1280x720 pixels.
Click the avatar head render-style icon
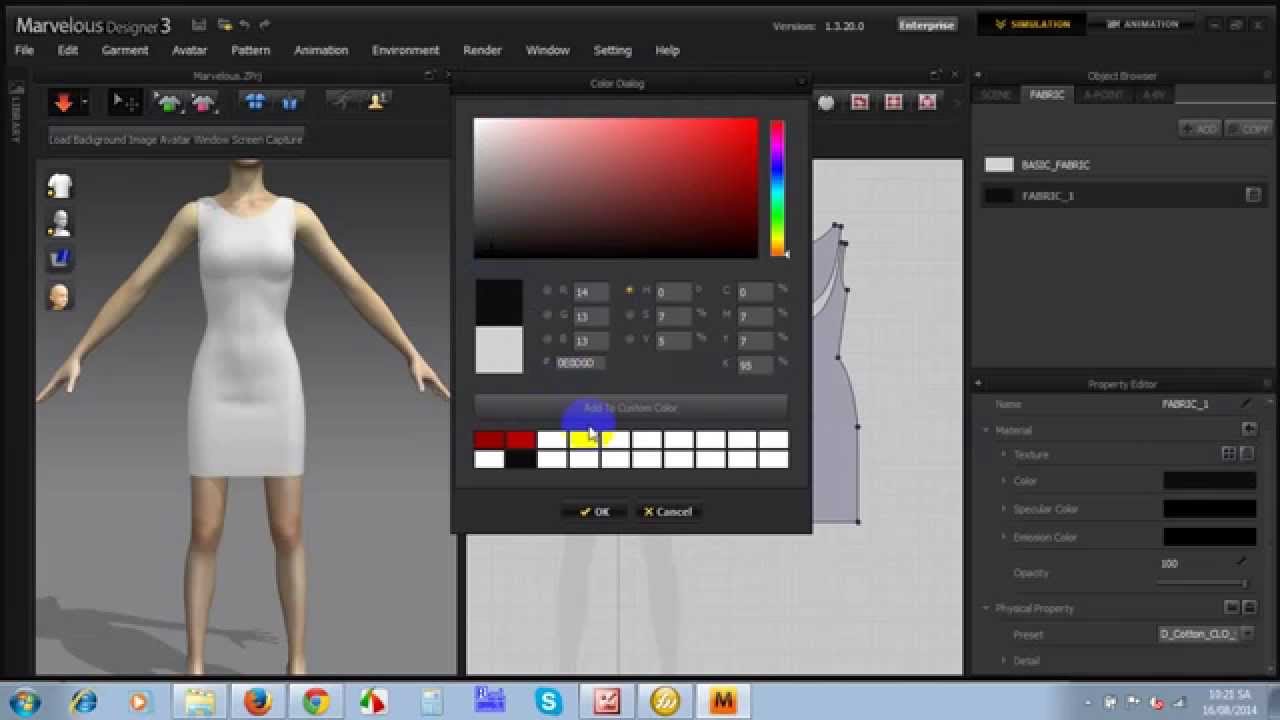pos(60,296)
